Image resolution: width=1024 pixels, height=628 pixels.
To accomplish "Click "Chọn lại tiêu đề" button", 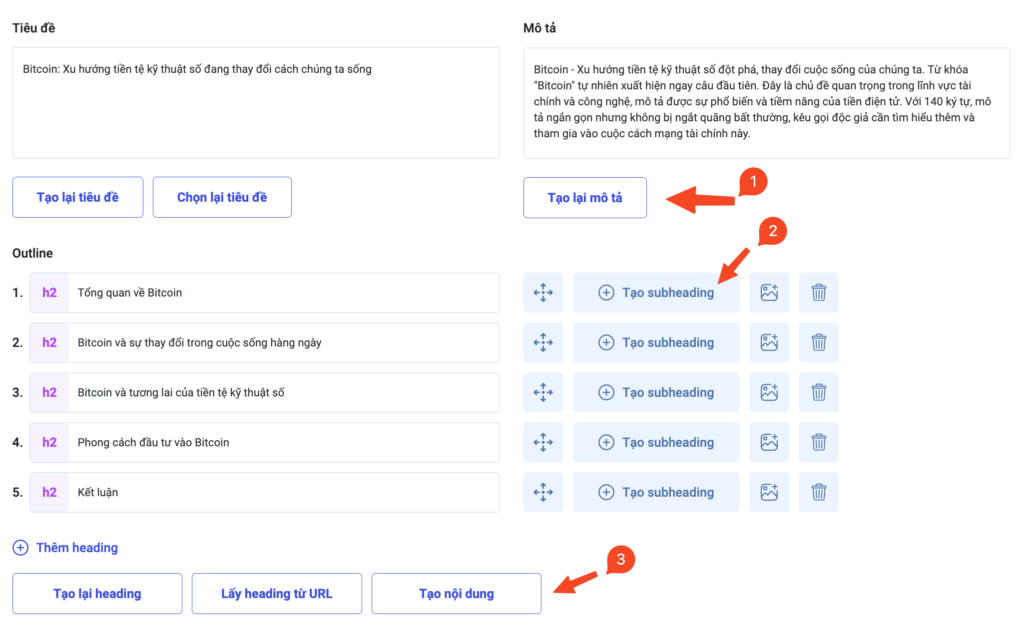I will point(221,197).
